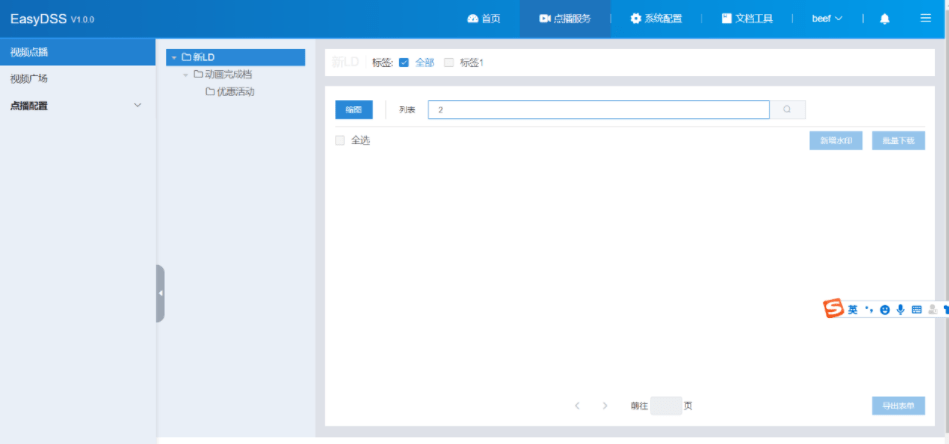Viewport: 949px width, 444px height.
Task: Click the 批量下载 button
Action: tap(898, 141)
